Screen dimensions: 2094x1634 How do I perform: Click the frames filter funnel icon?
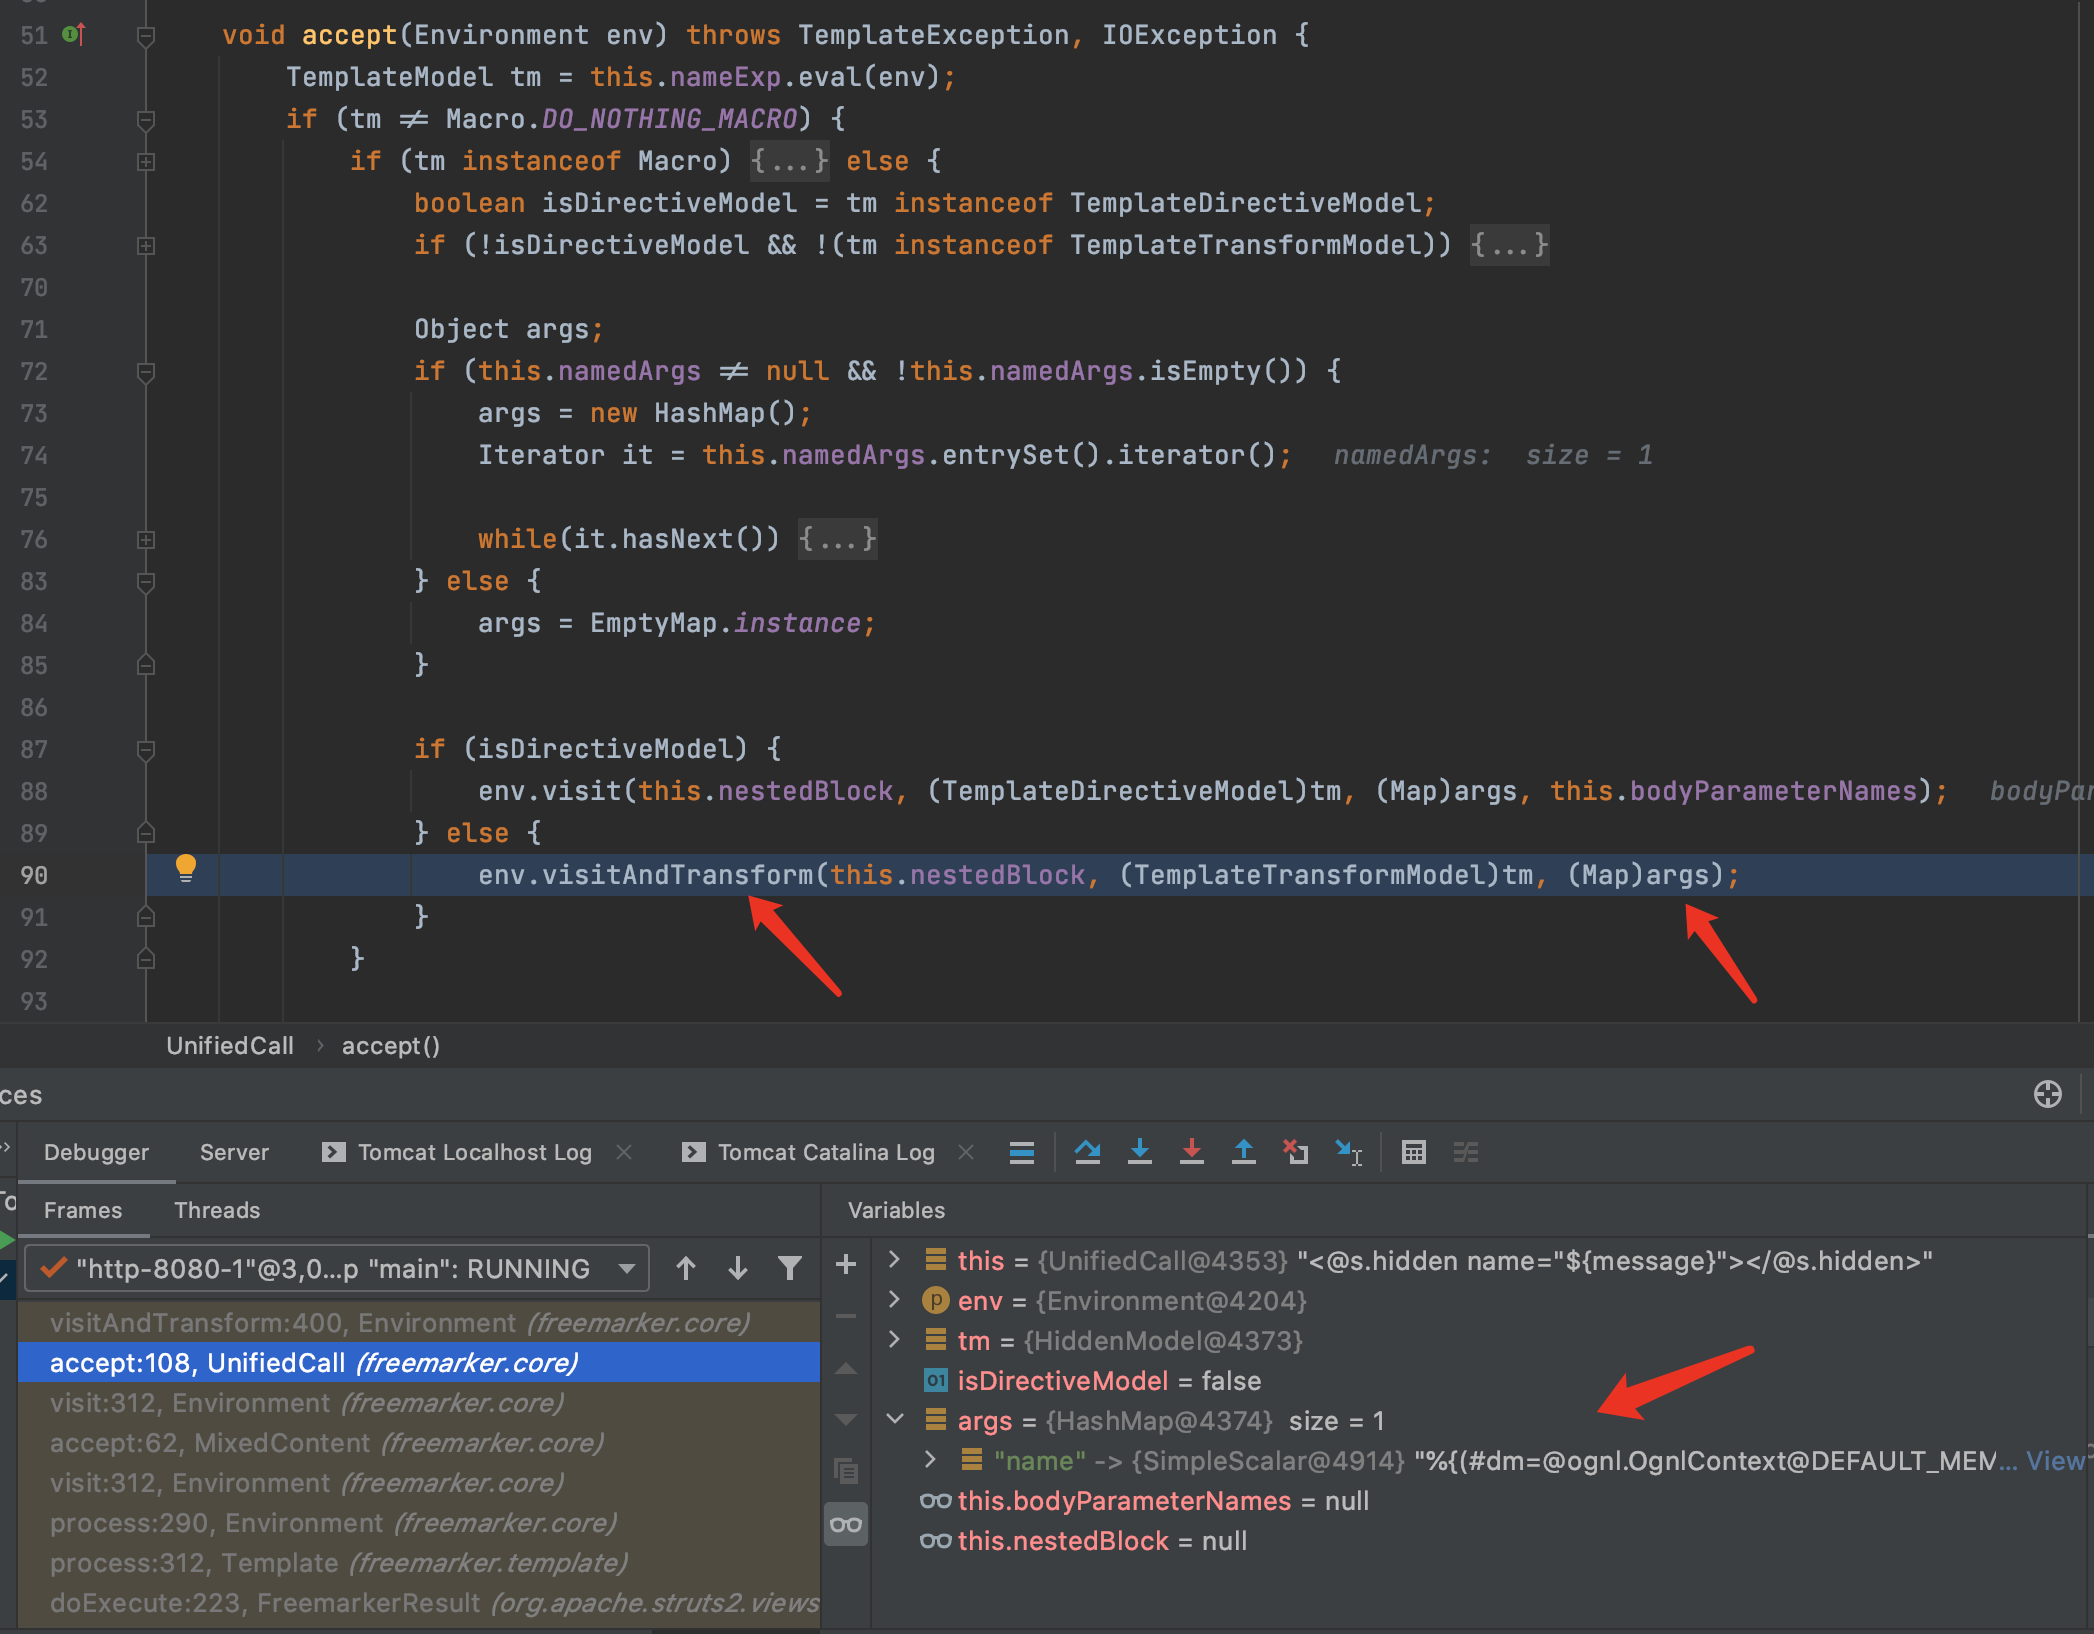click(x=790, y=1268)
